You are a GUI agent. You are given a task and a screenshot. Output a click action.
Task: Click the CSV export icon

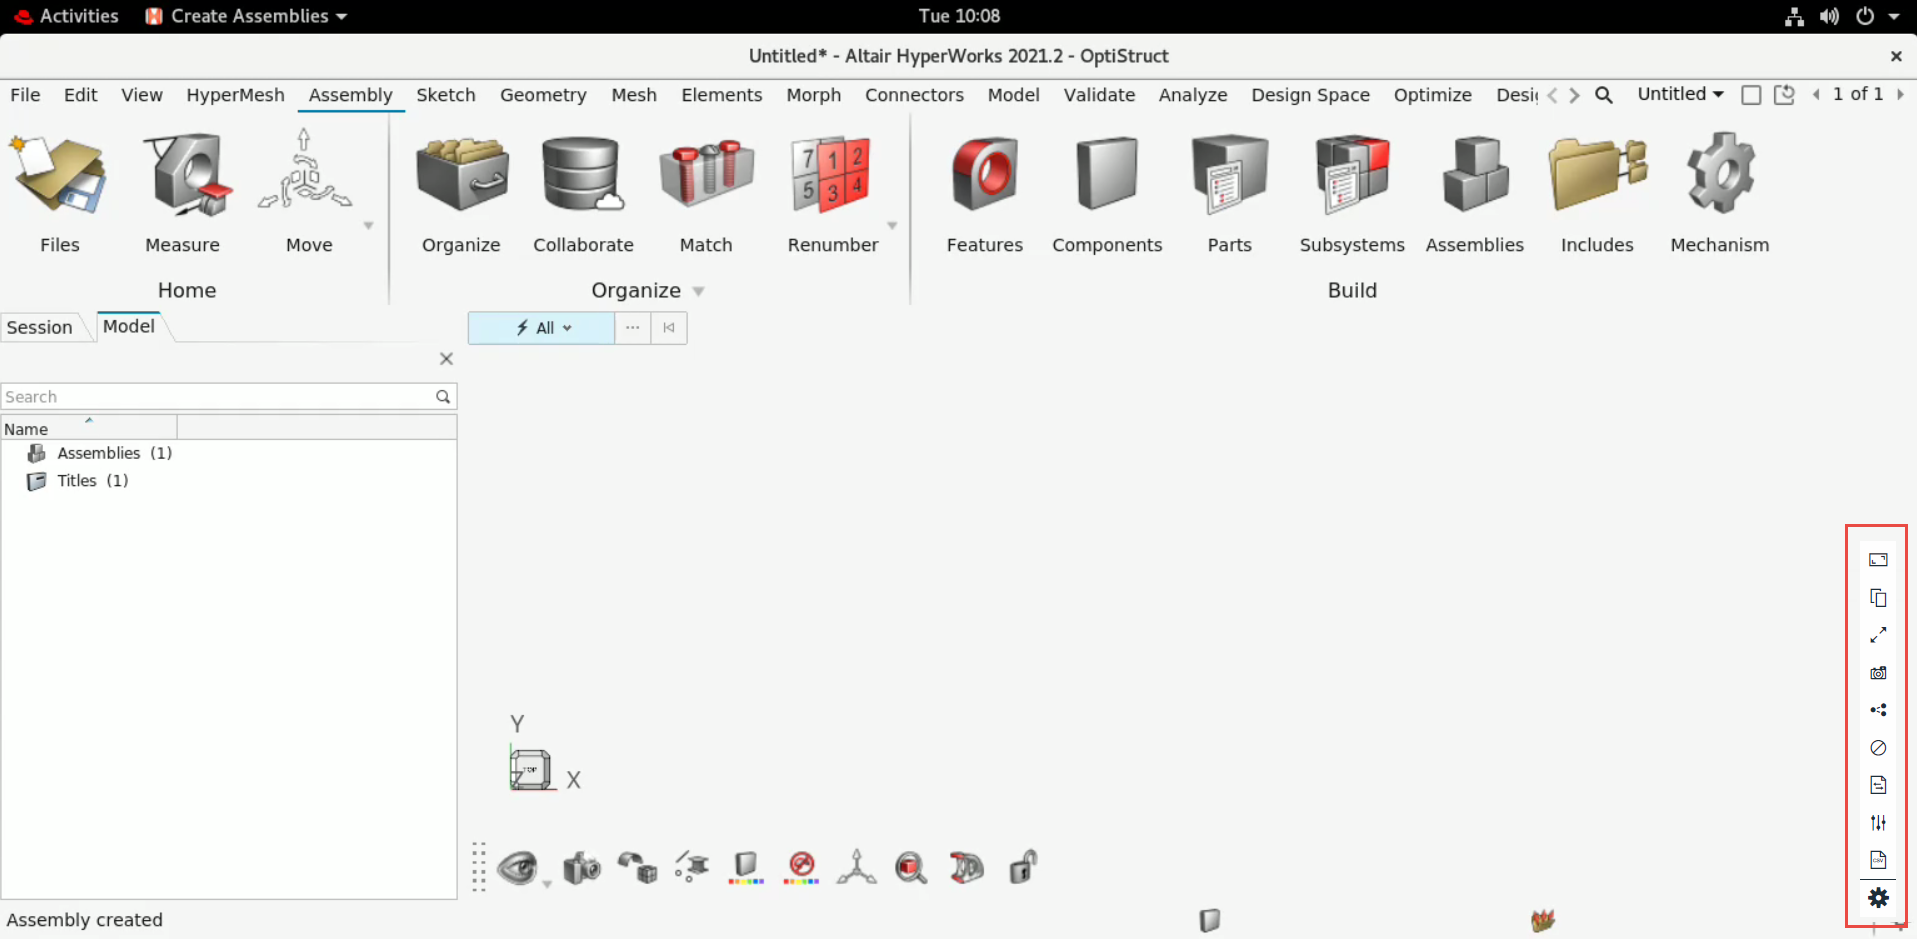pyautogui.click(x=1878, y=860)
